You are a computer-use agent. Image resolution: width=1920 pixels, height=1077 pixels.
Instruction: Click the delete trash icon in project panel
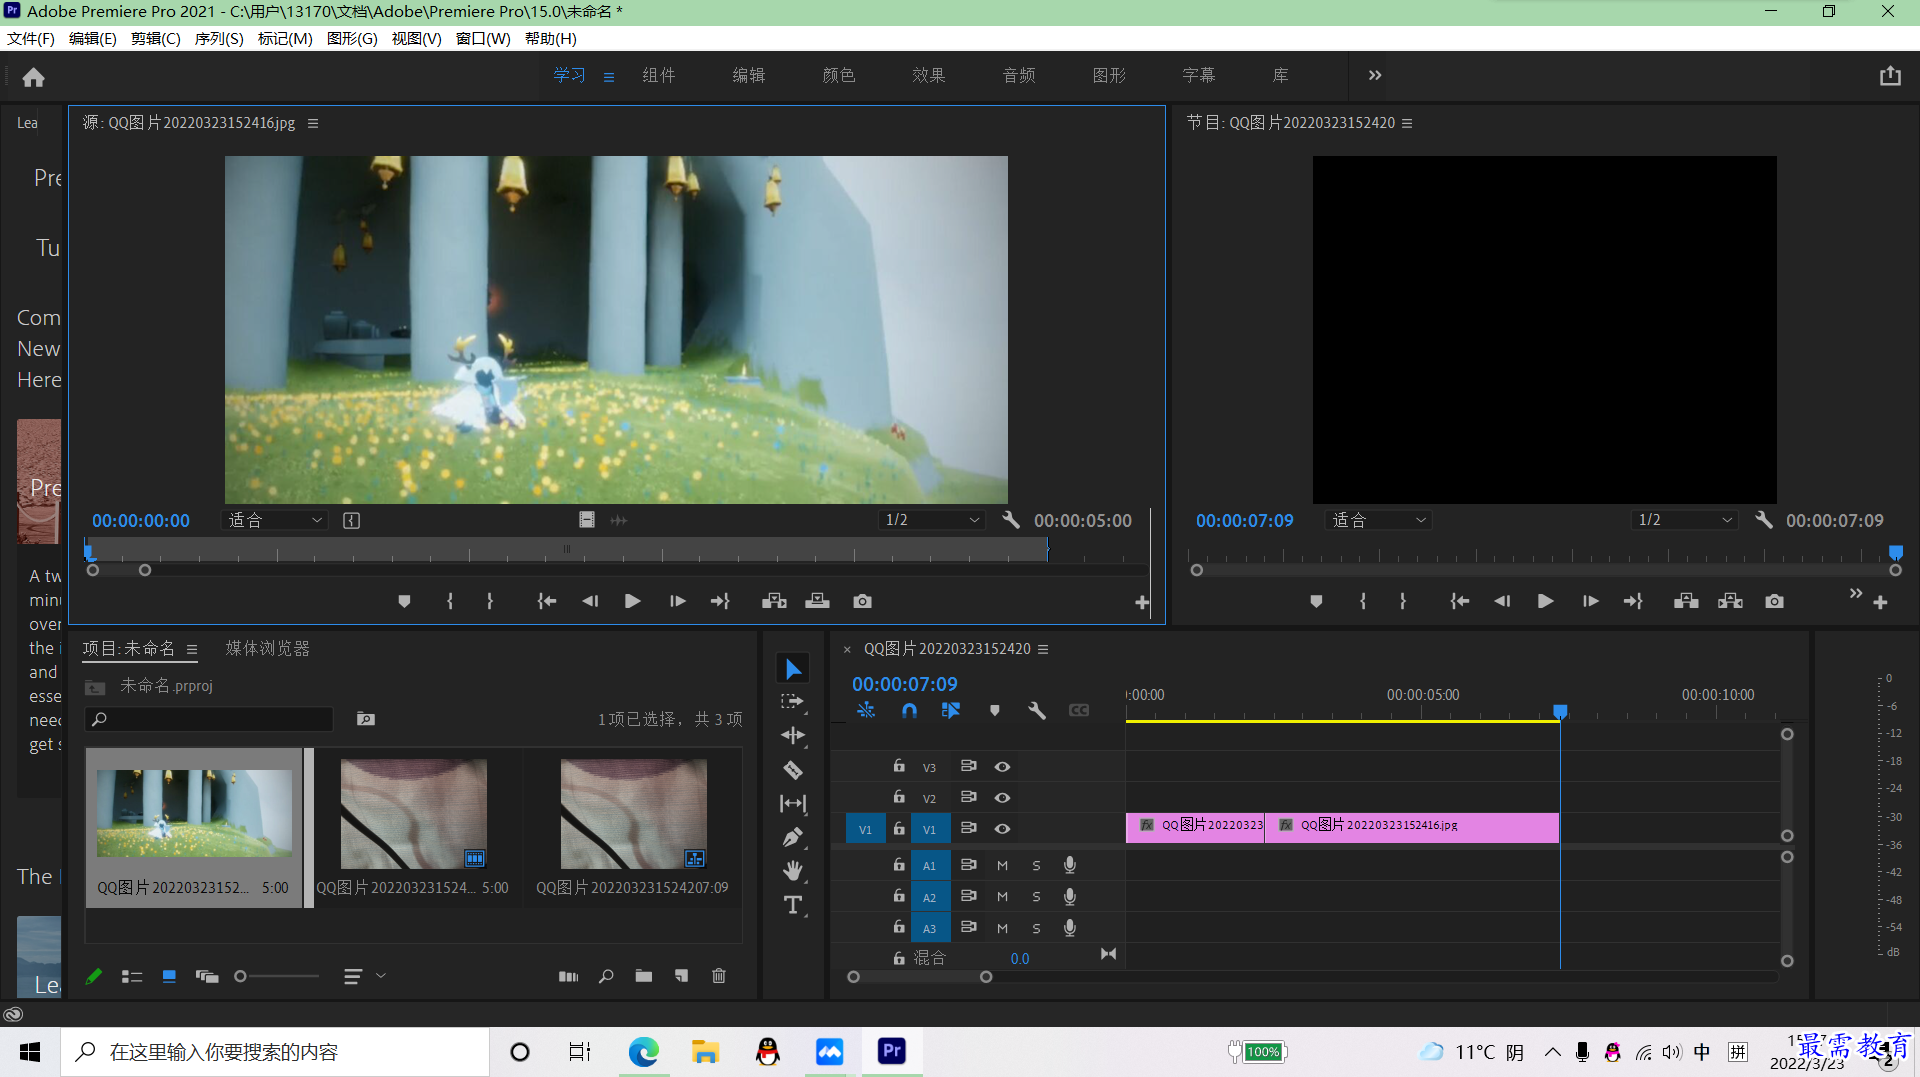coord(718,976)
